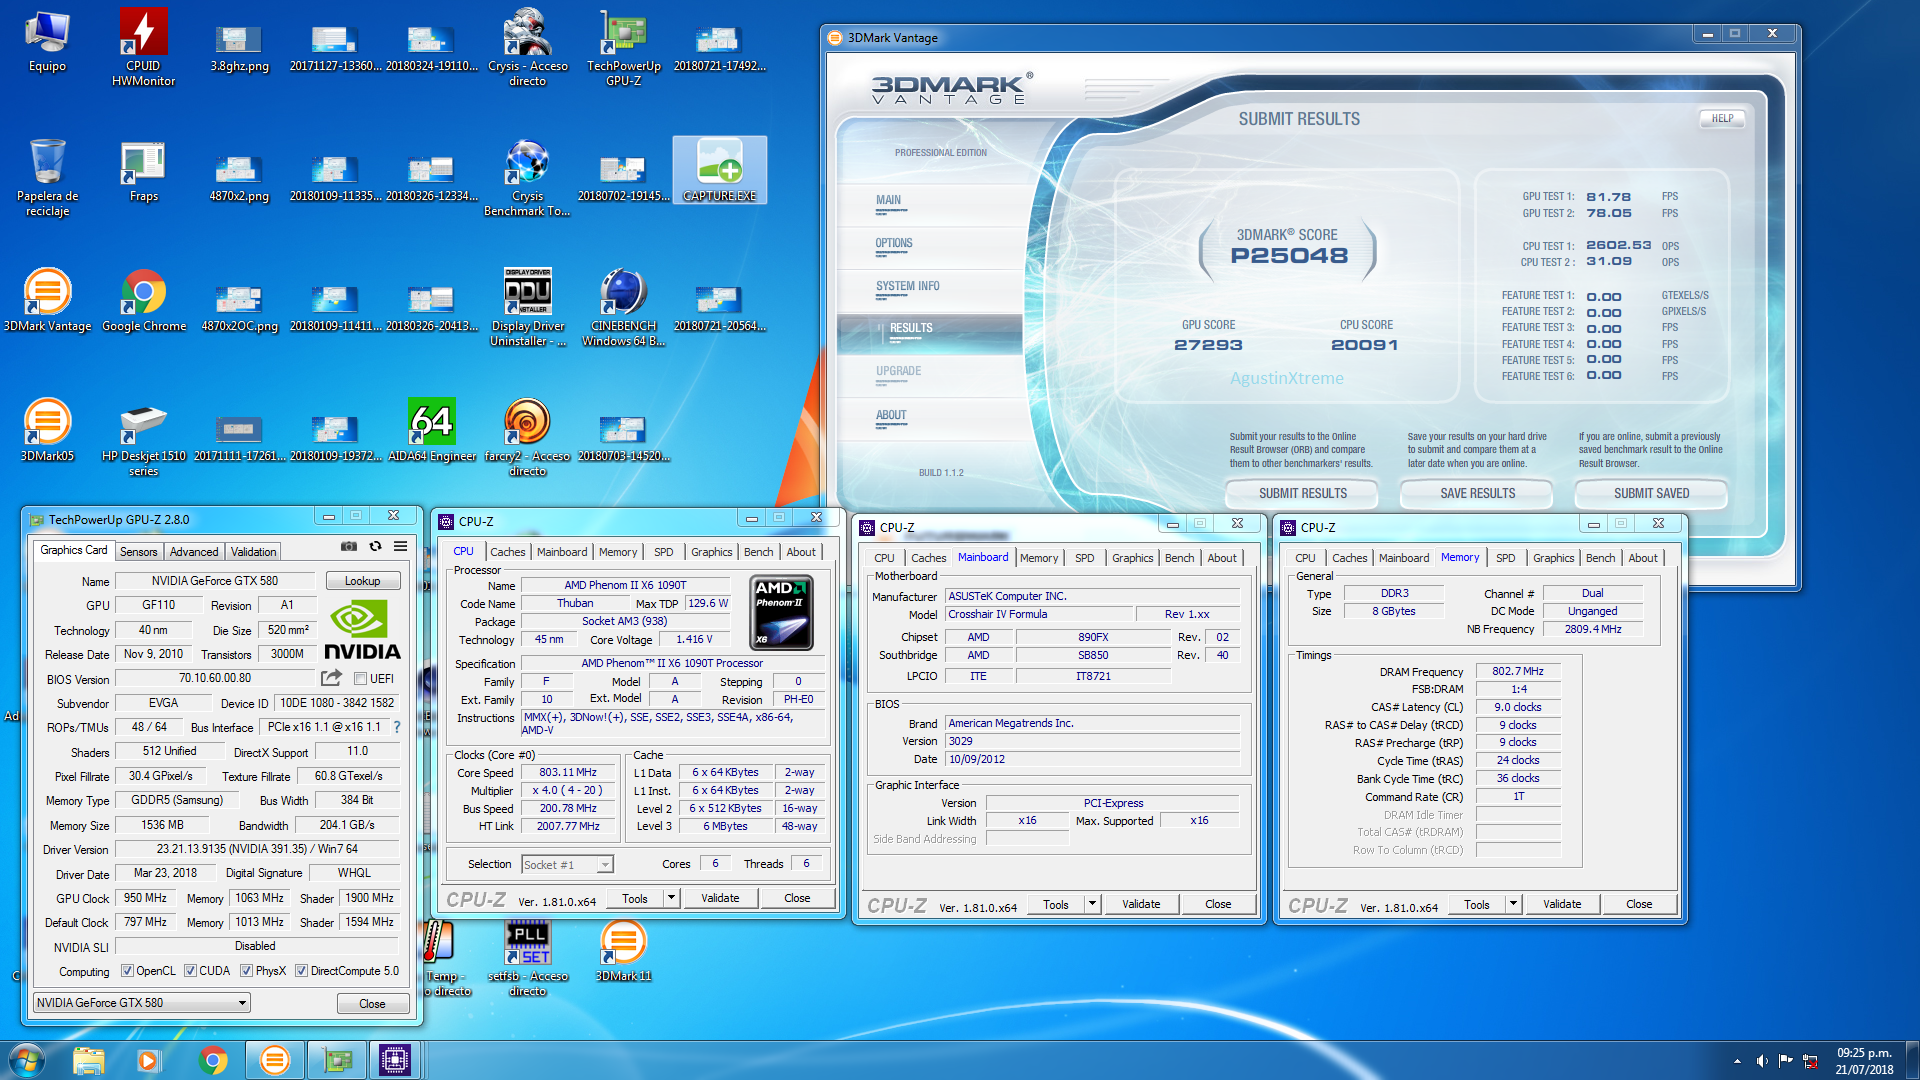Toggle PhysX checkbox in GPU-Z
The height and width of the screenshot is (1080, 1920).
246,971
